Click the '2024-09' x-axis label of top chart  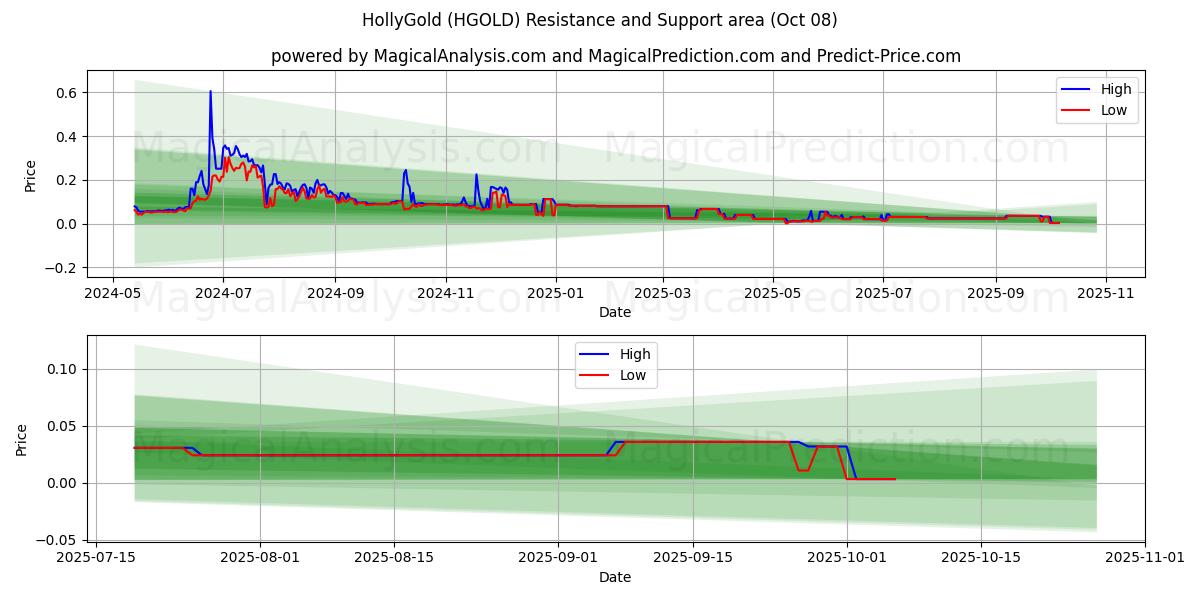pos(334,295)
